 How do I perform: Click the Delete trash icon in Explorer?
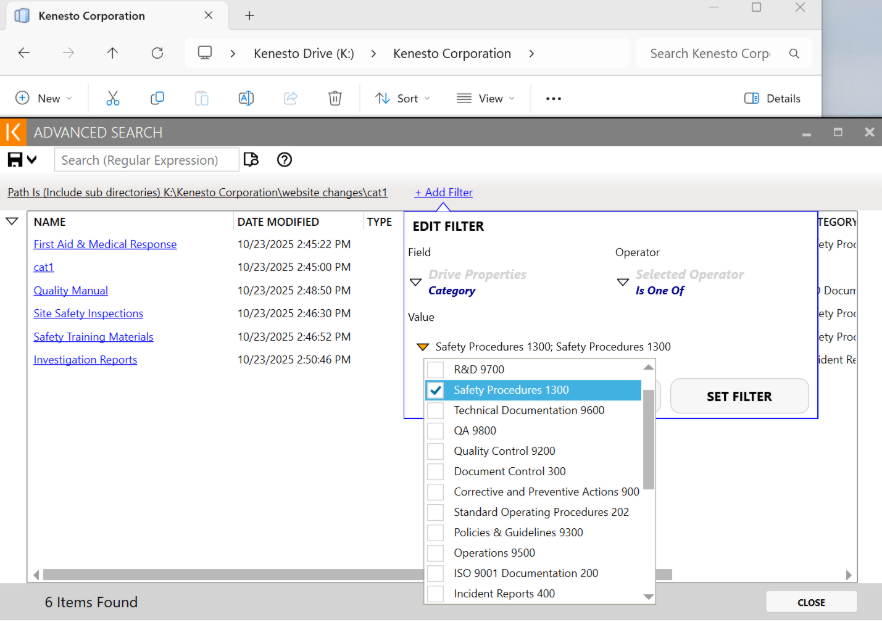tap(335, 98)
